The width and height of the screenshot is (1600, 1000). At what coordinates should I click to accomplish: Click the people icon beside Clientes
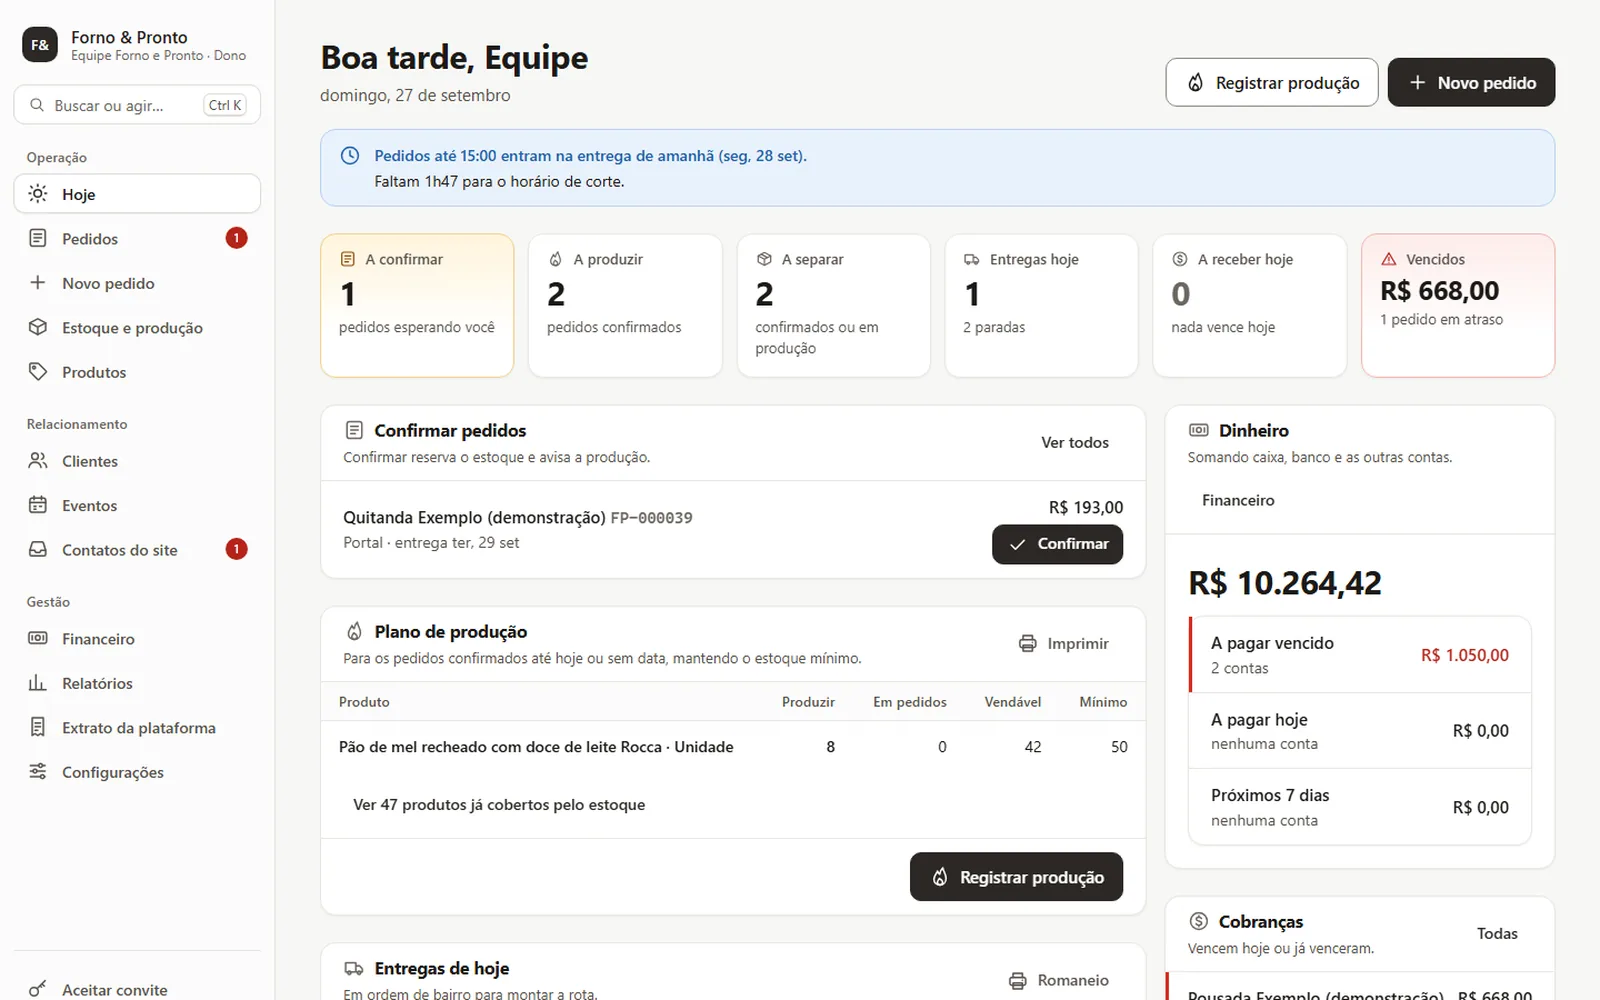(38, 461)
